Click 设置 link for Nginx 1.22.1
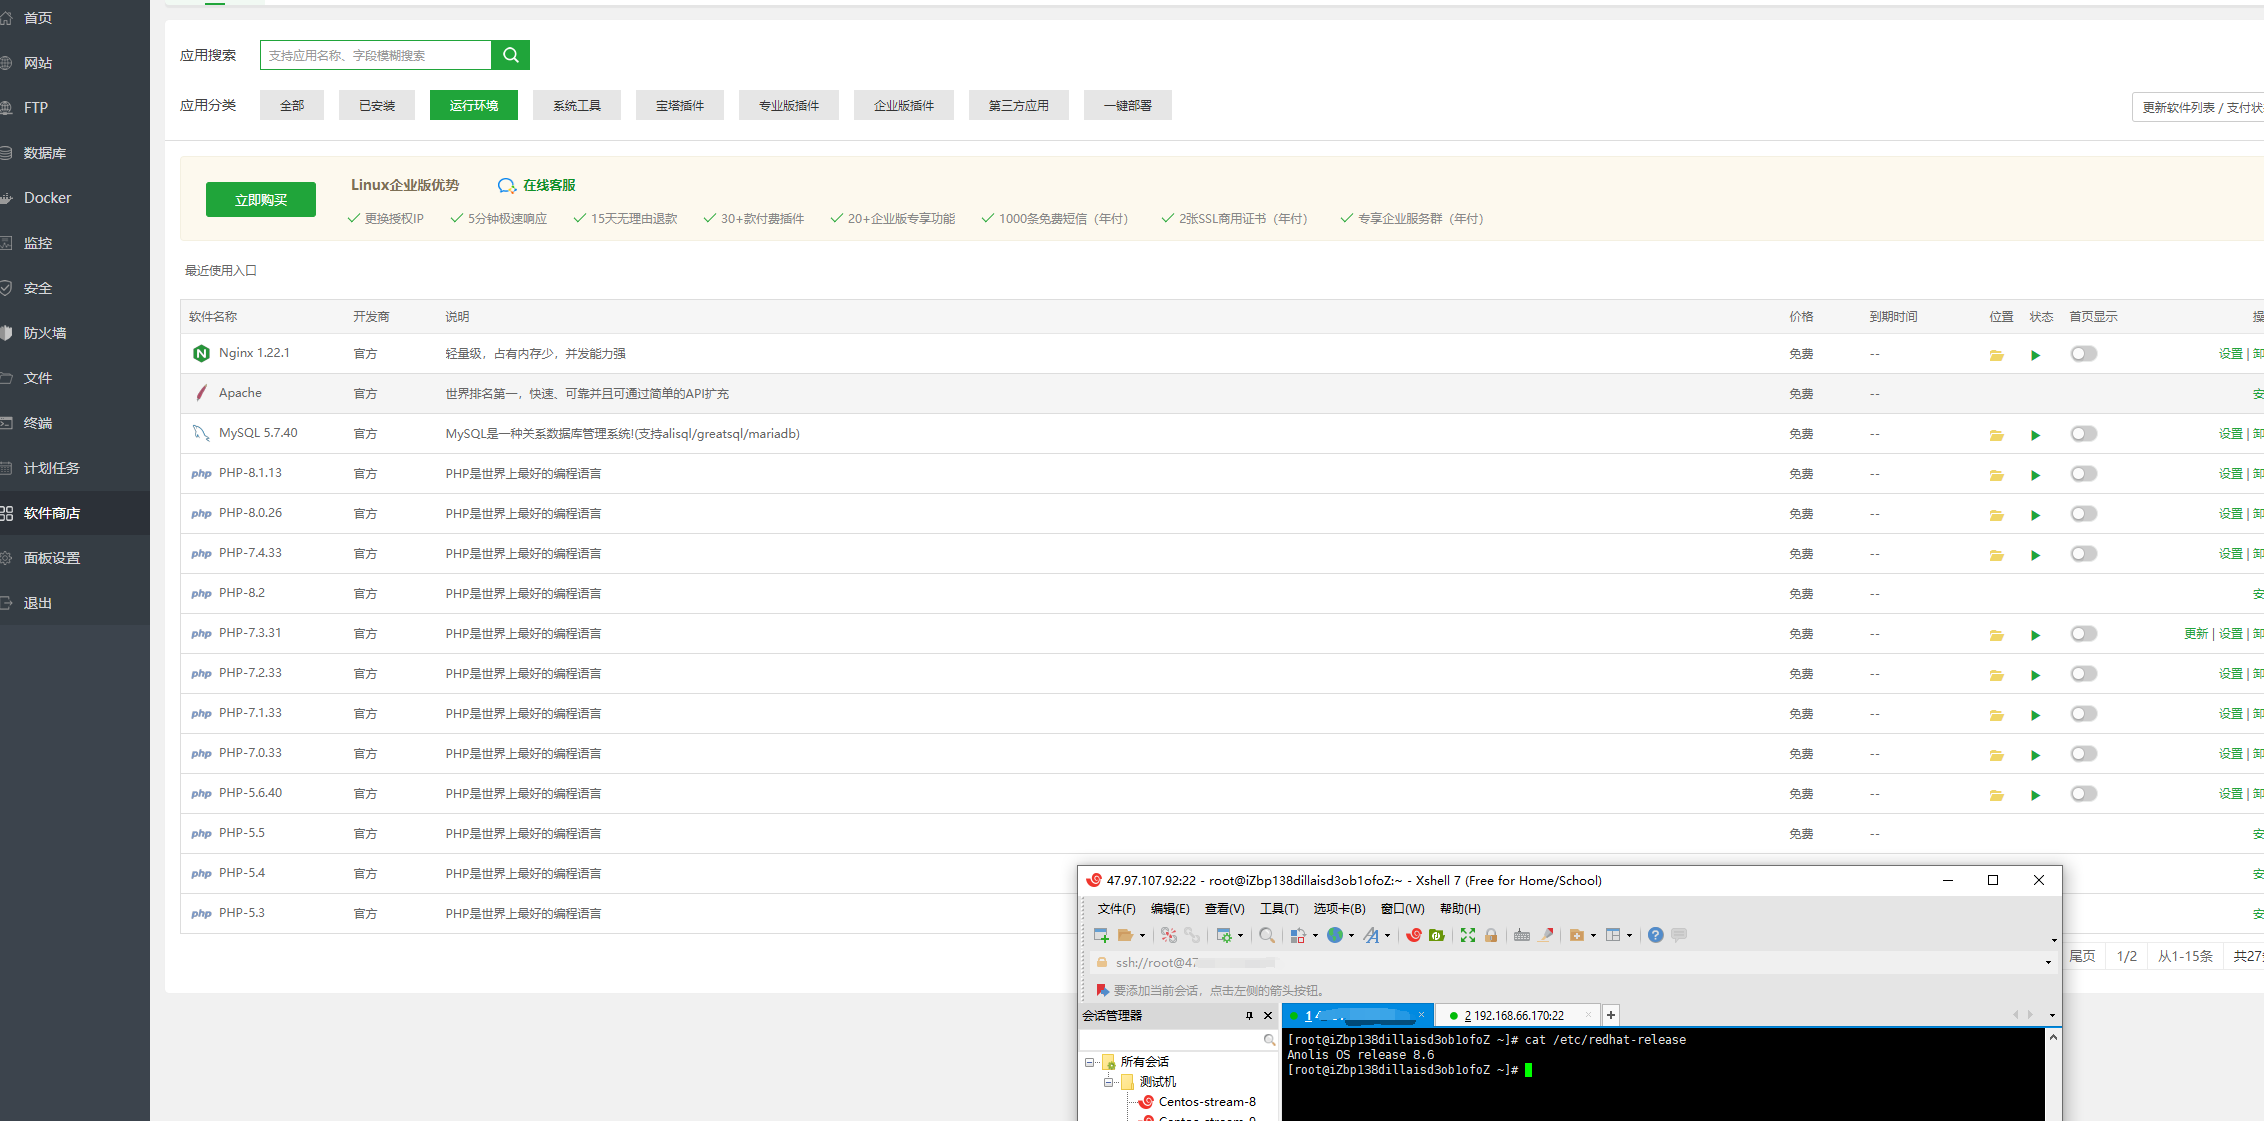The width and height of the screenshot is (2264, 1121). (x=2230, y=354)
